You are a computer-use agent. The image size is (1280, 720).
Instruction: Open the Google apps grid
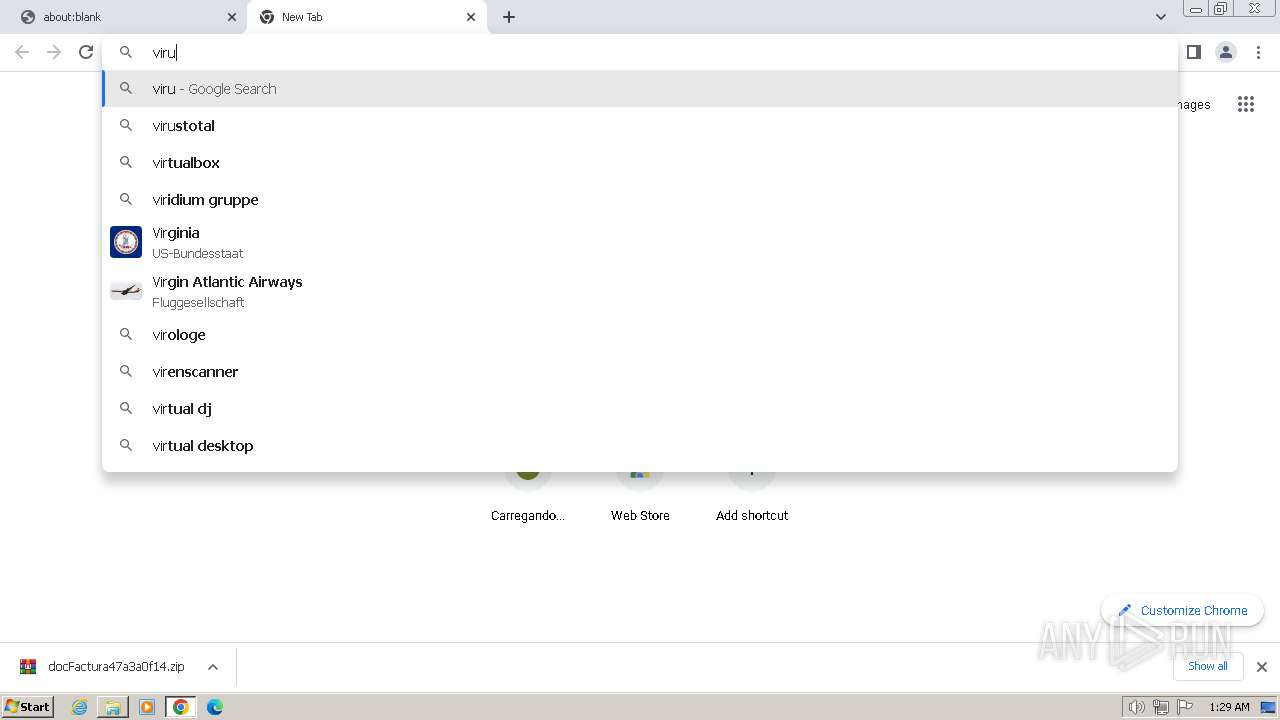point(1245,104)
